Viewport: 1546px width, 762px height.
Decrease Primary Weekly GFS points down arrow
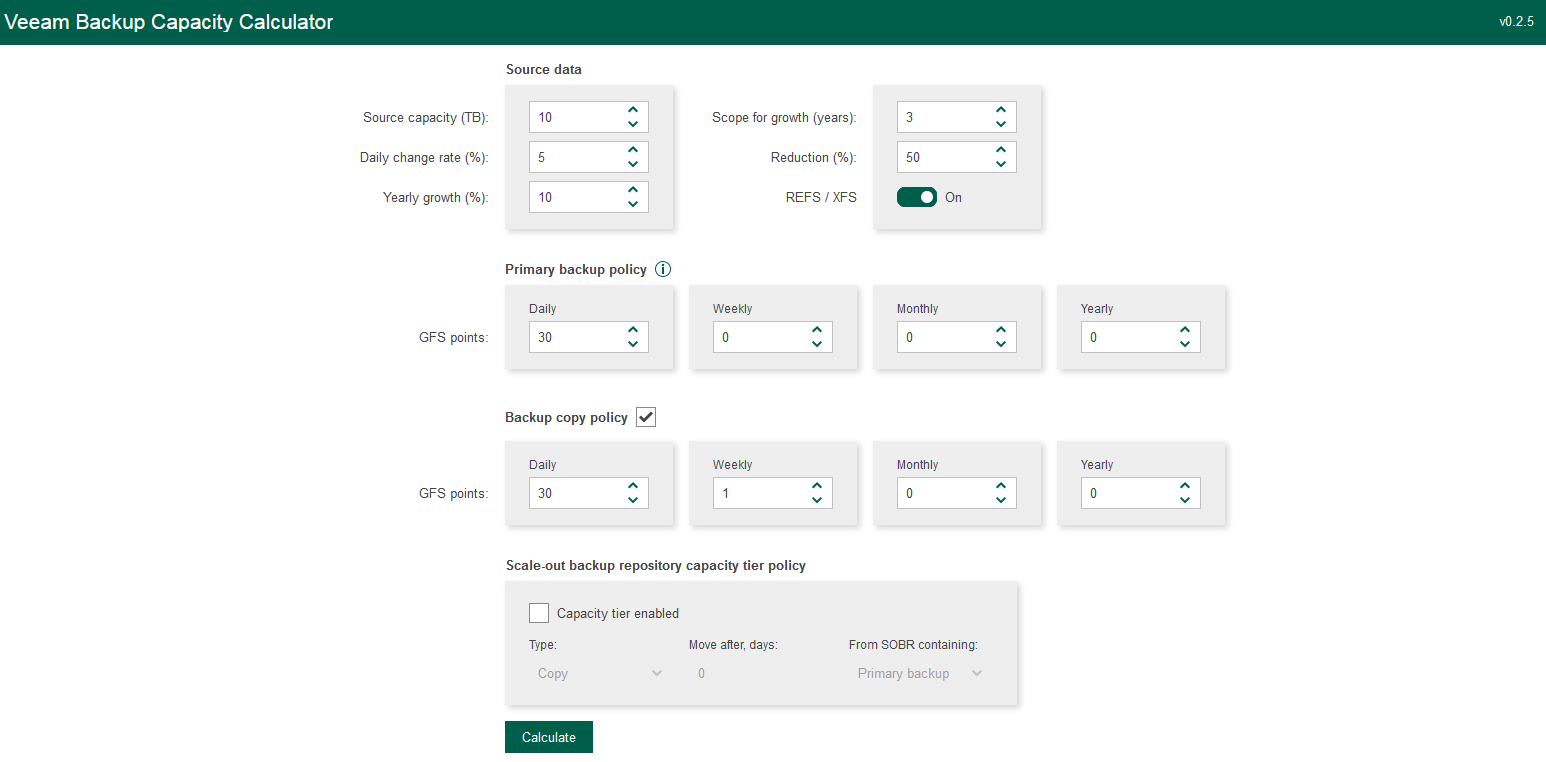817,344
